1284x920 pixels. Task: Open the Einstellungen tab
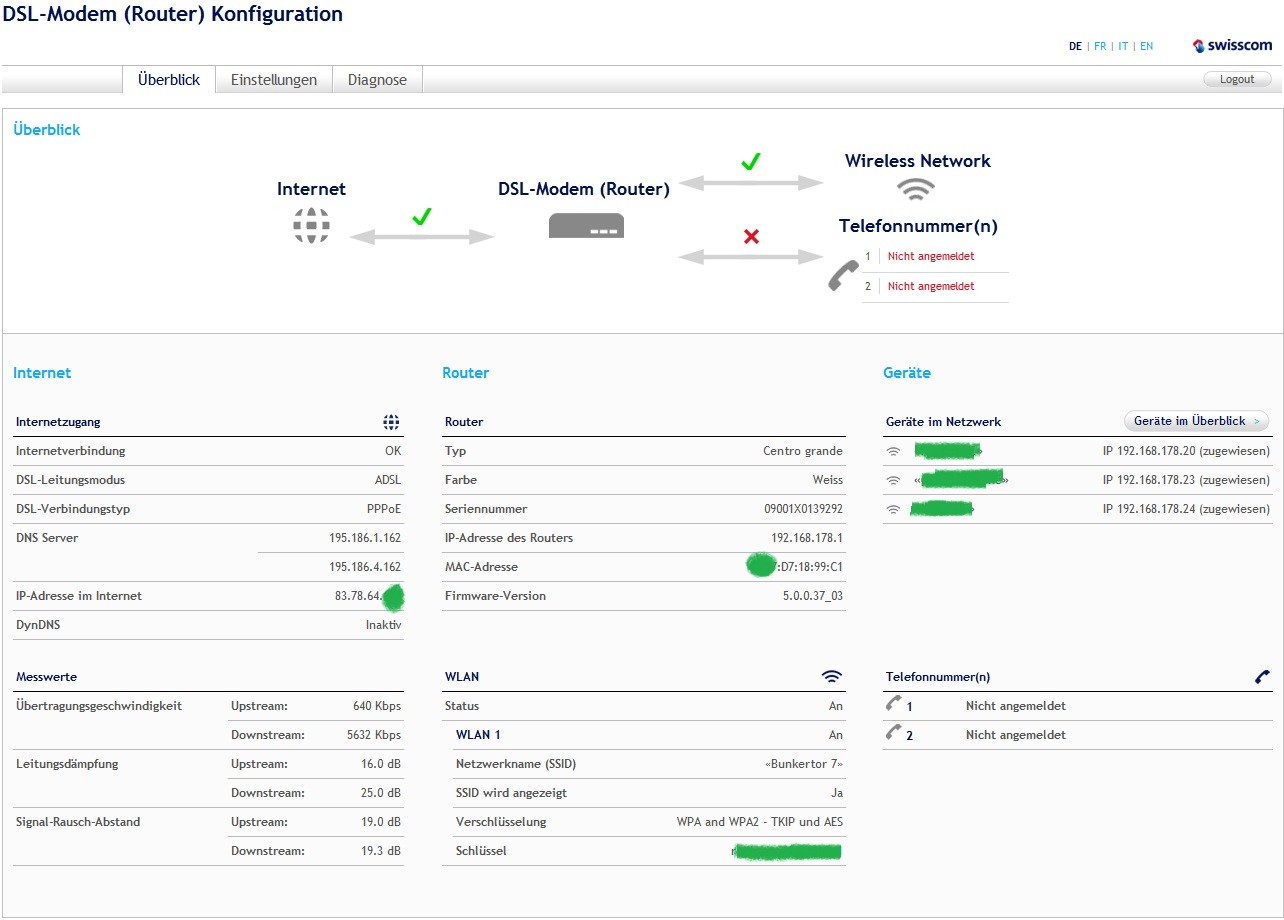274,80
